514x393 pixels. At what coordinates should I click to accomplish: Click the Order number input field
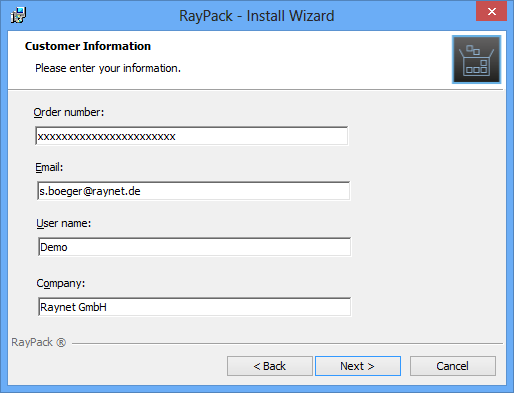192,136
